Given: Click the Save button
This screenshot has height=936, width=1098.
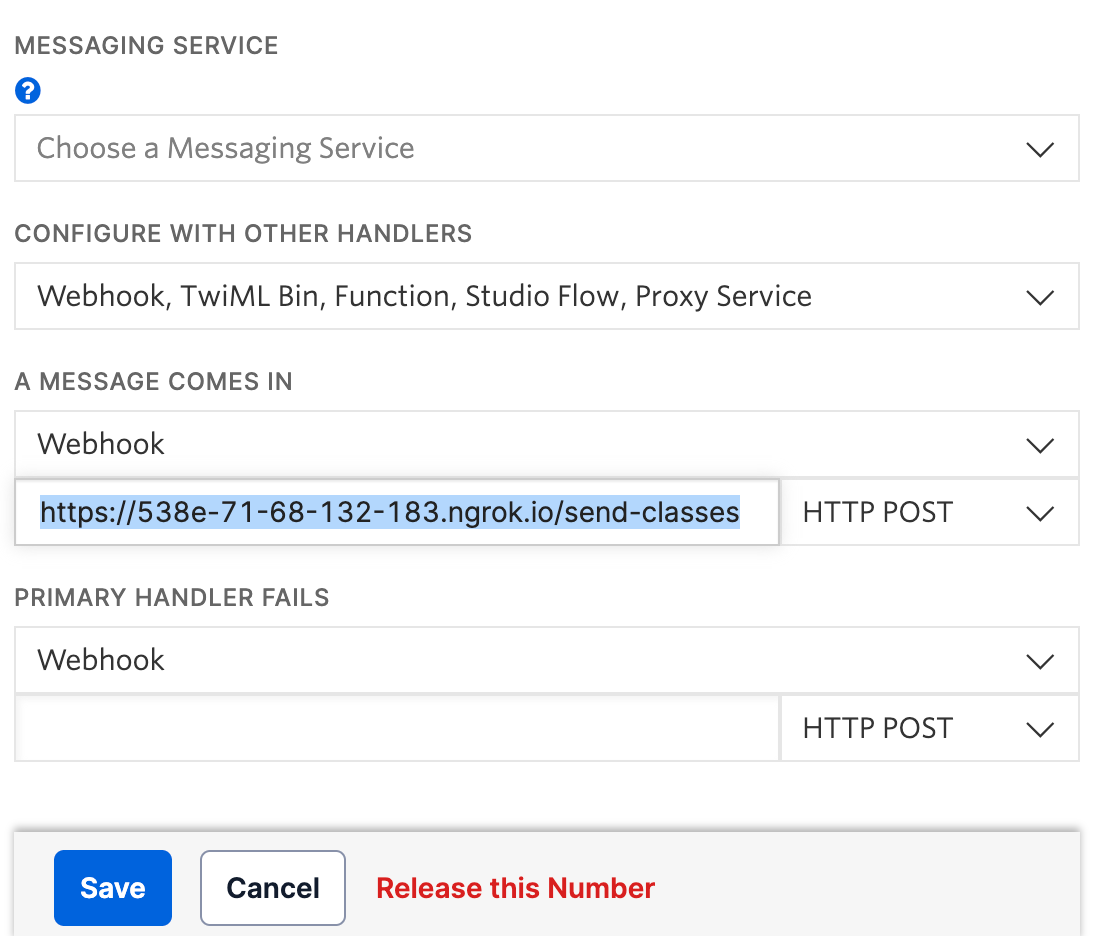Looking at the screenshot, I should (113, 888).
